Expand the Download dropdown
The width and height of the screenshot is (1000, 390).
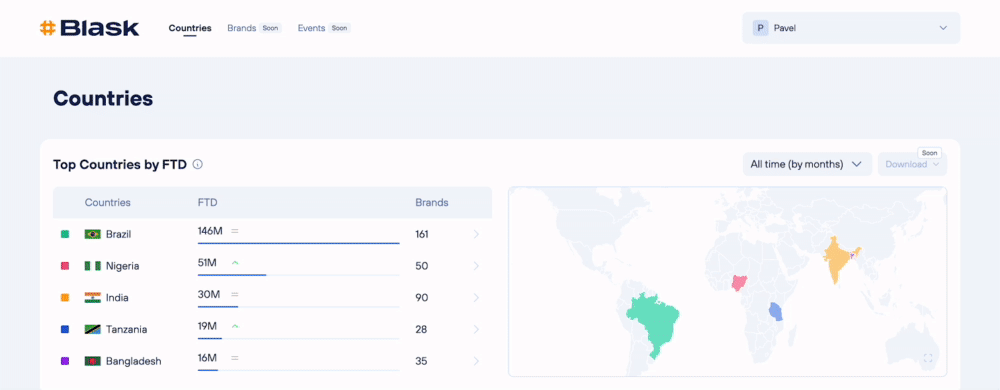coord(912,164)
